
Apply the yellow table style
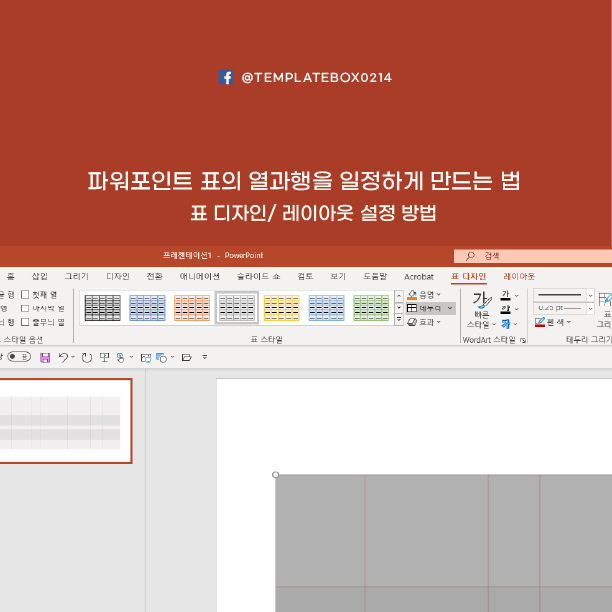point(281,308)
